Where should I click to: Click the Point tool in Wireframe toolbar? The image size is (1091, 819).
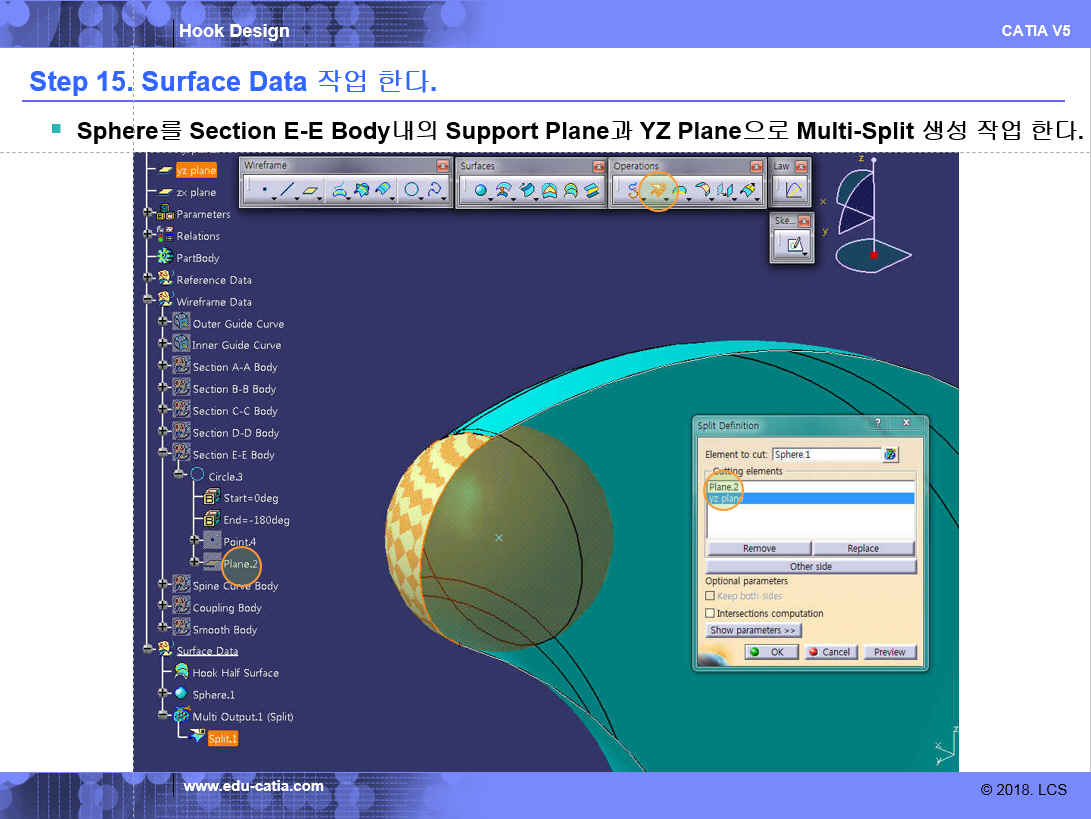(263, 189)
